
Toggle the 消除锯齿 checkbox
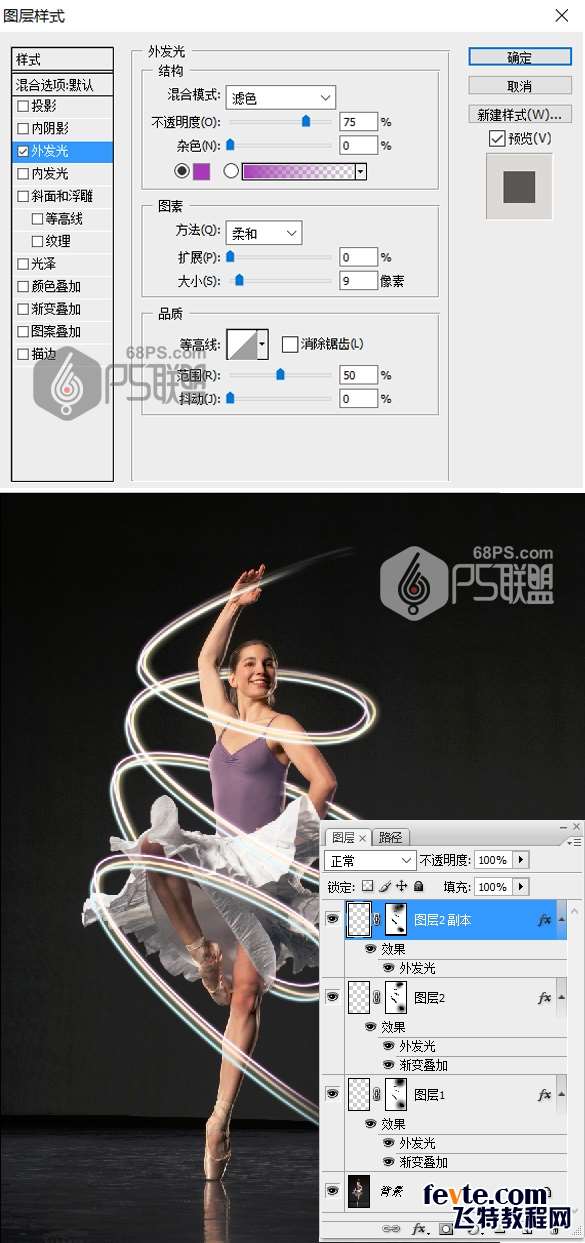point(290,344)
